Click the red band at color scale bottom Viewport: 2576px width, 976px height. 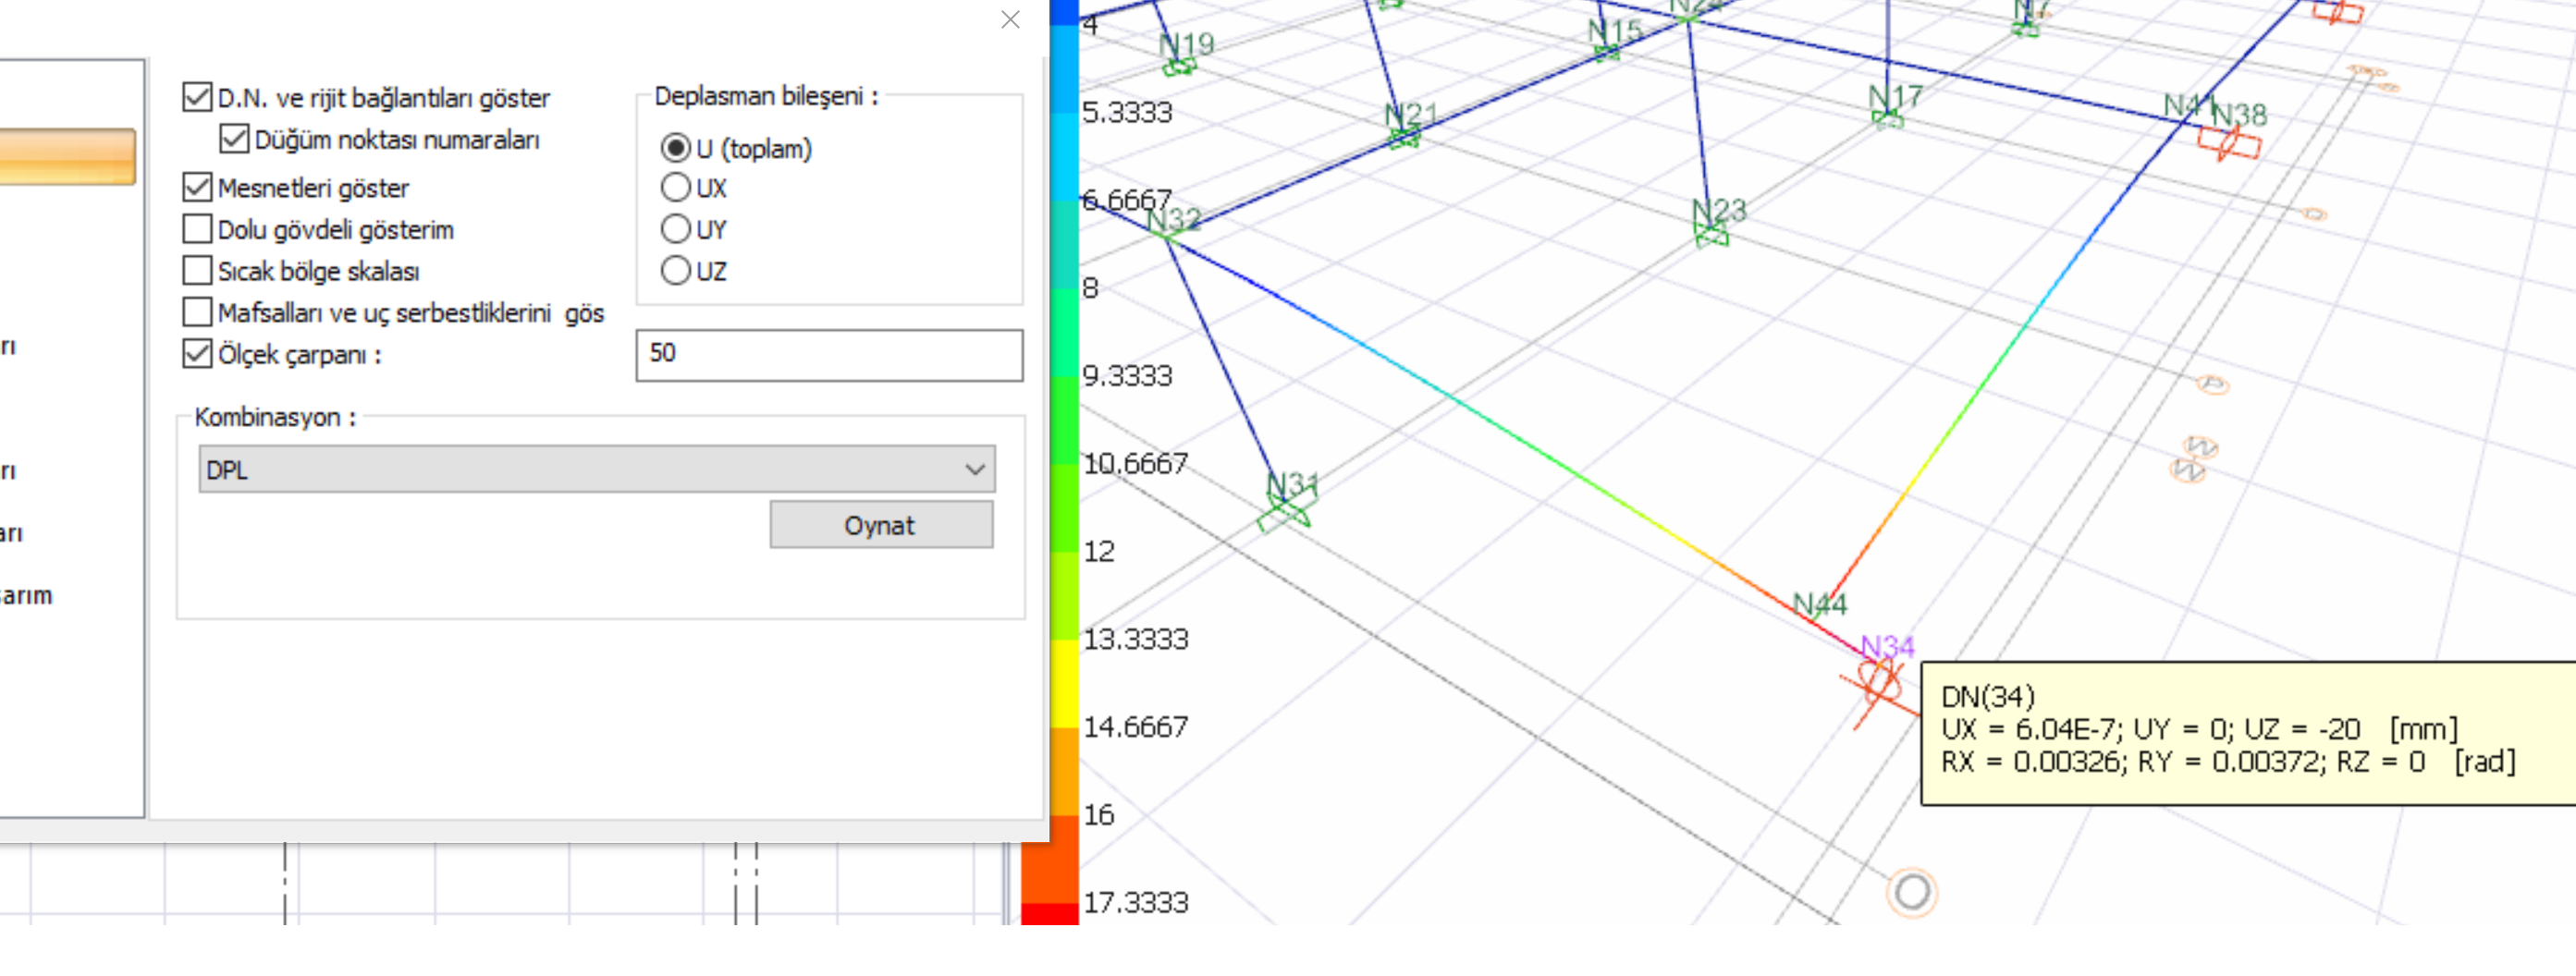pos(1050,913)
